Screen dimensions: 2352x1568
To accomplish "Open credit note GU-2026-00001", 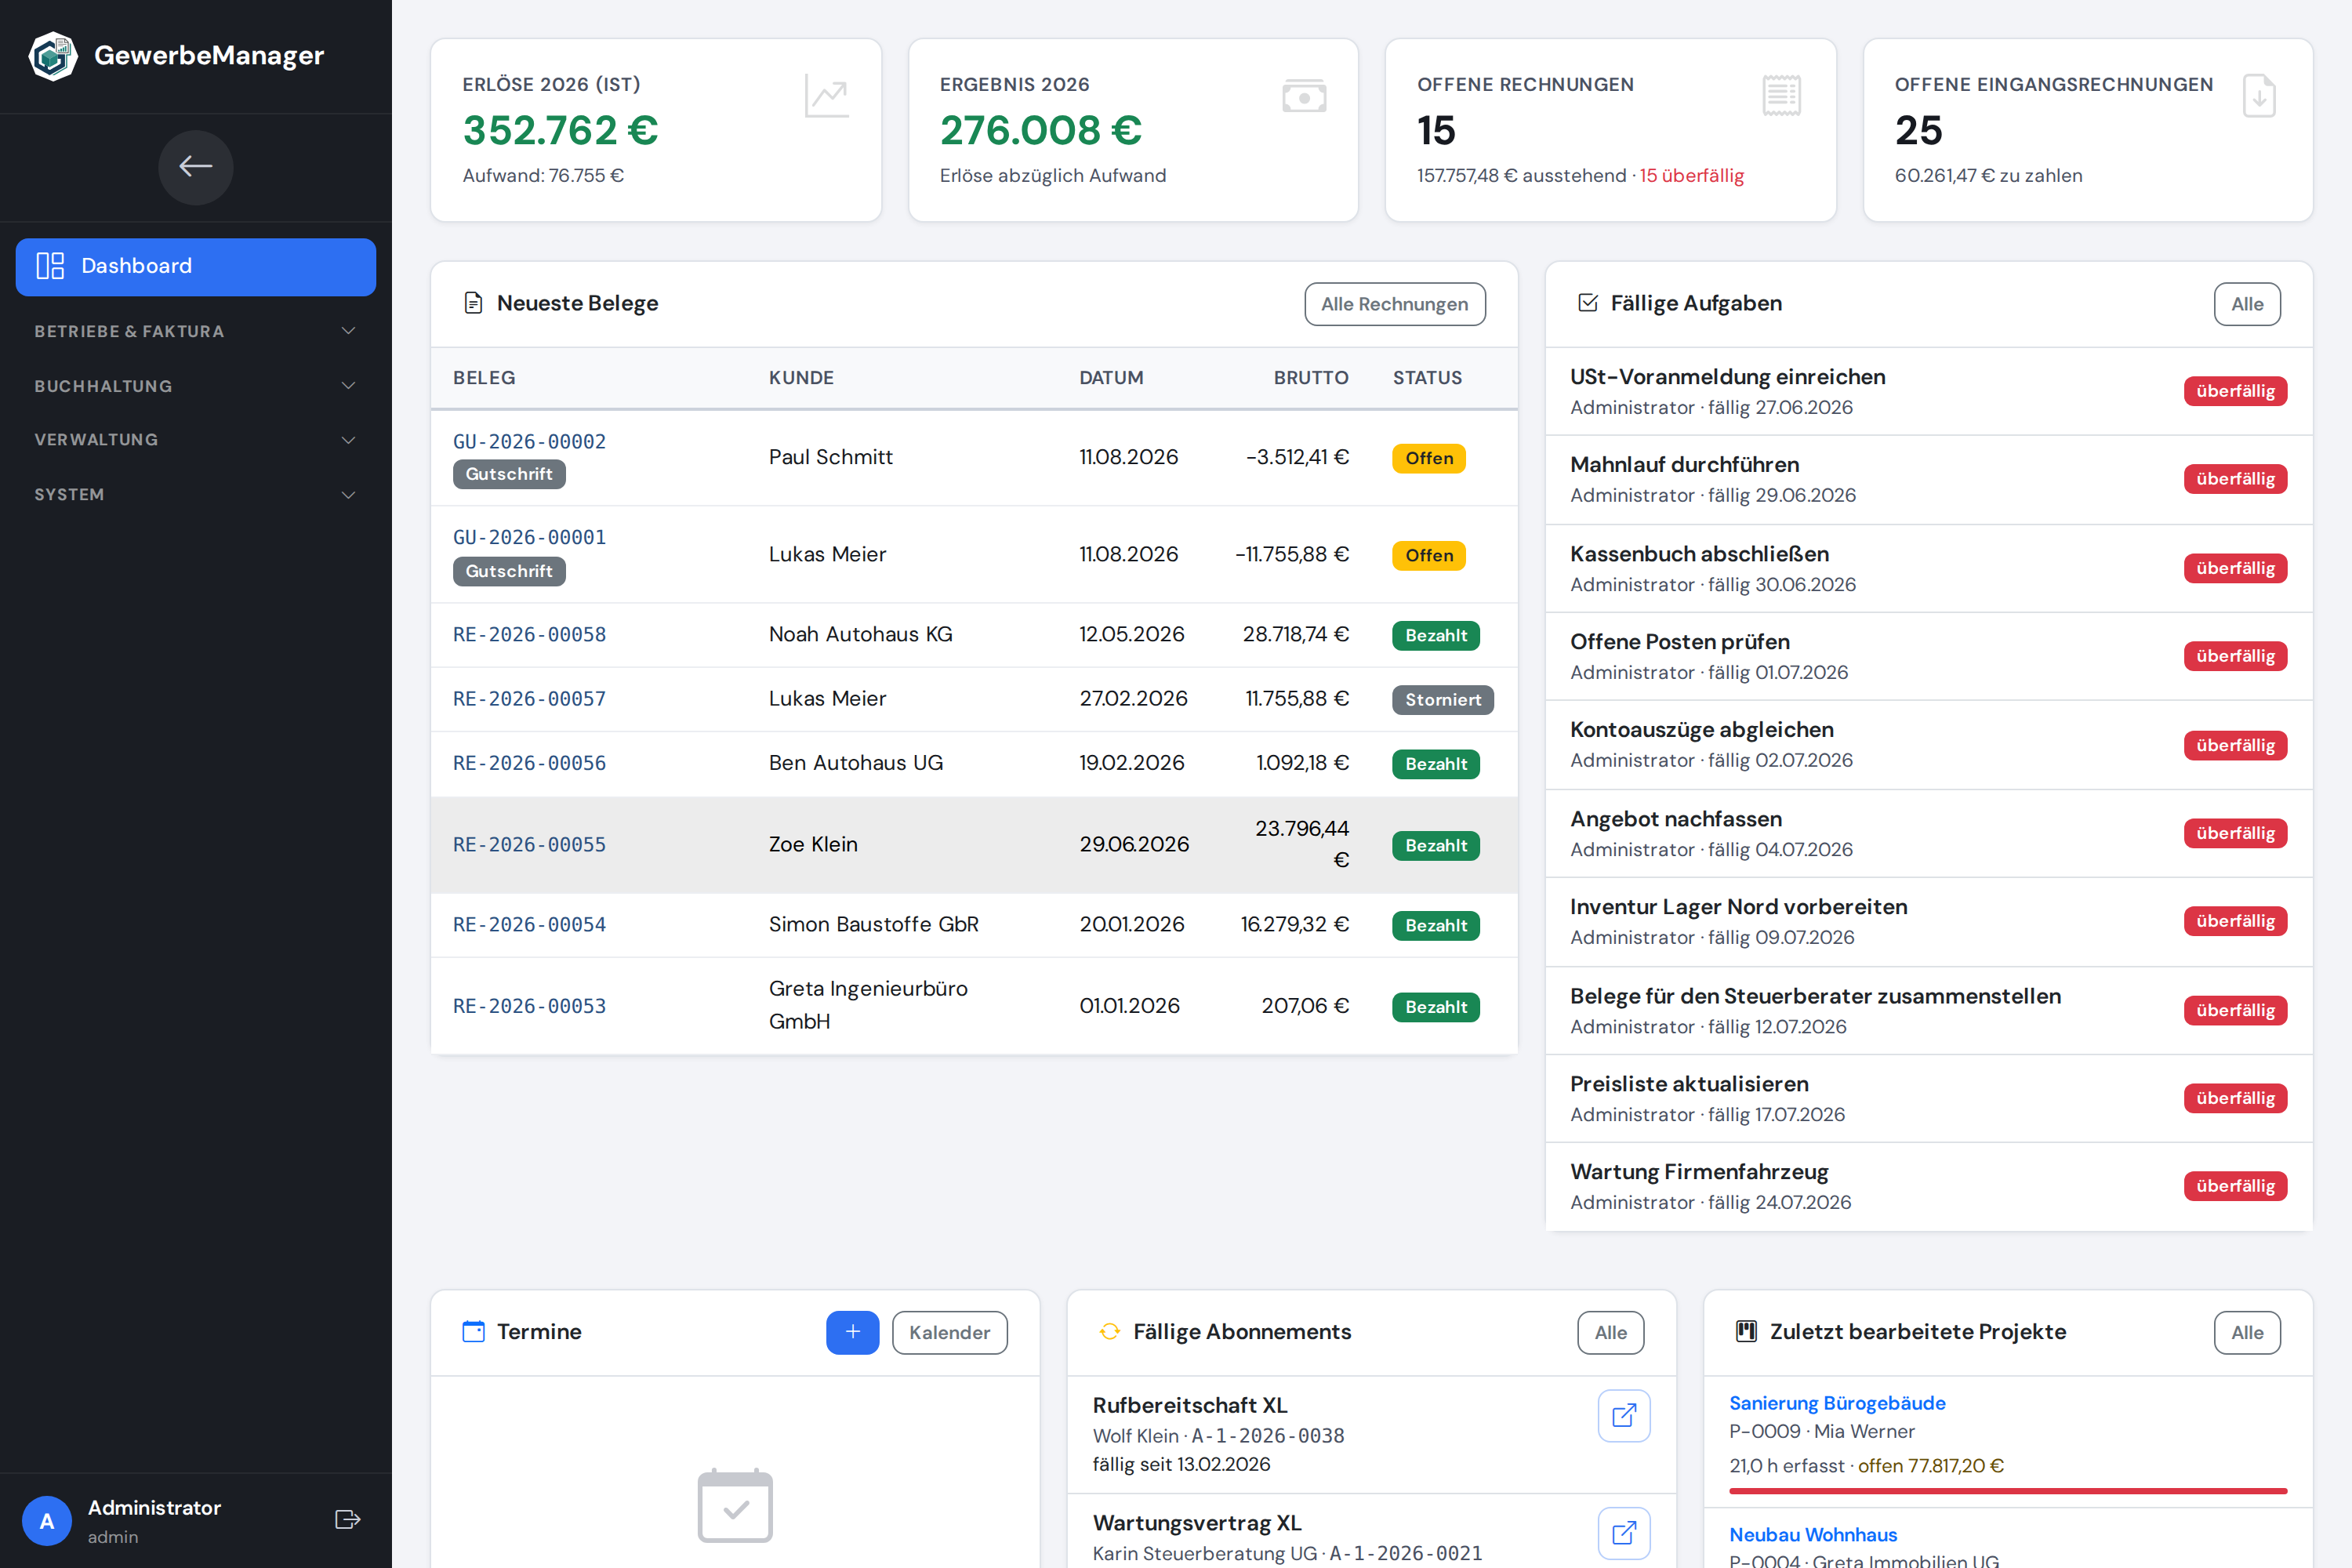I will tap(529, 537).
